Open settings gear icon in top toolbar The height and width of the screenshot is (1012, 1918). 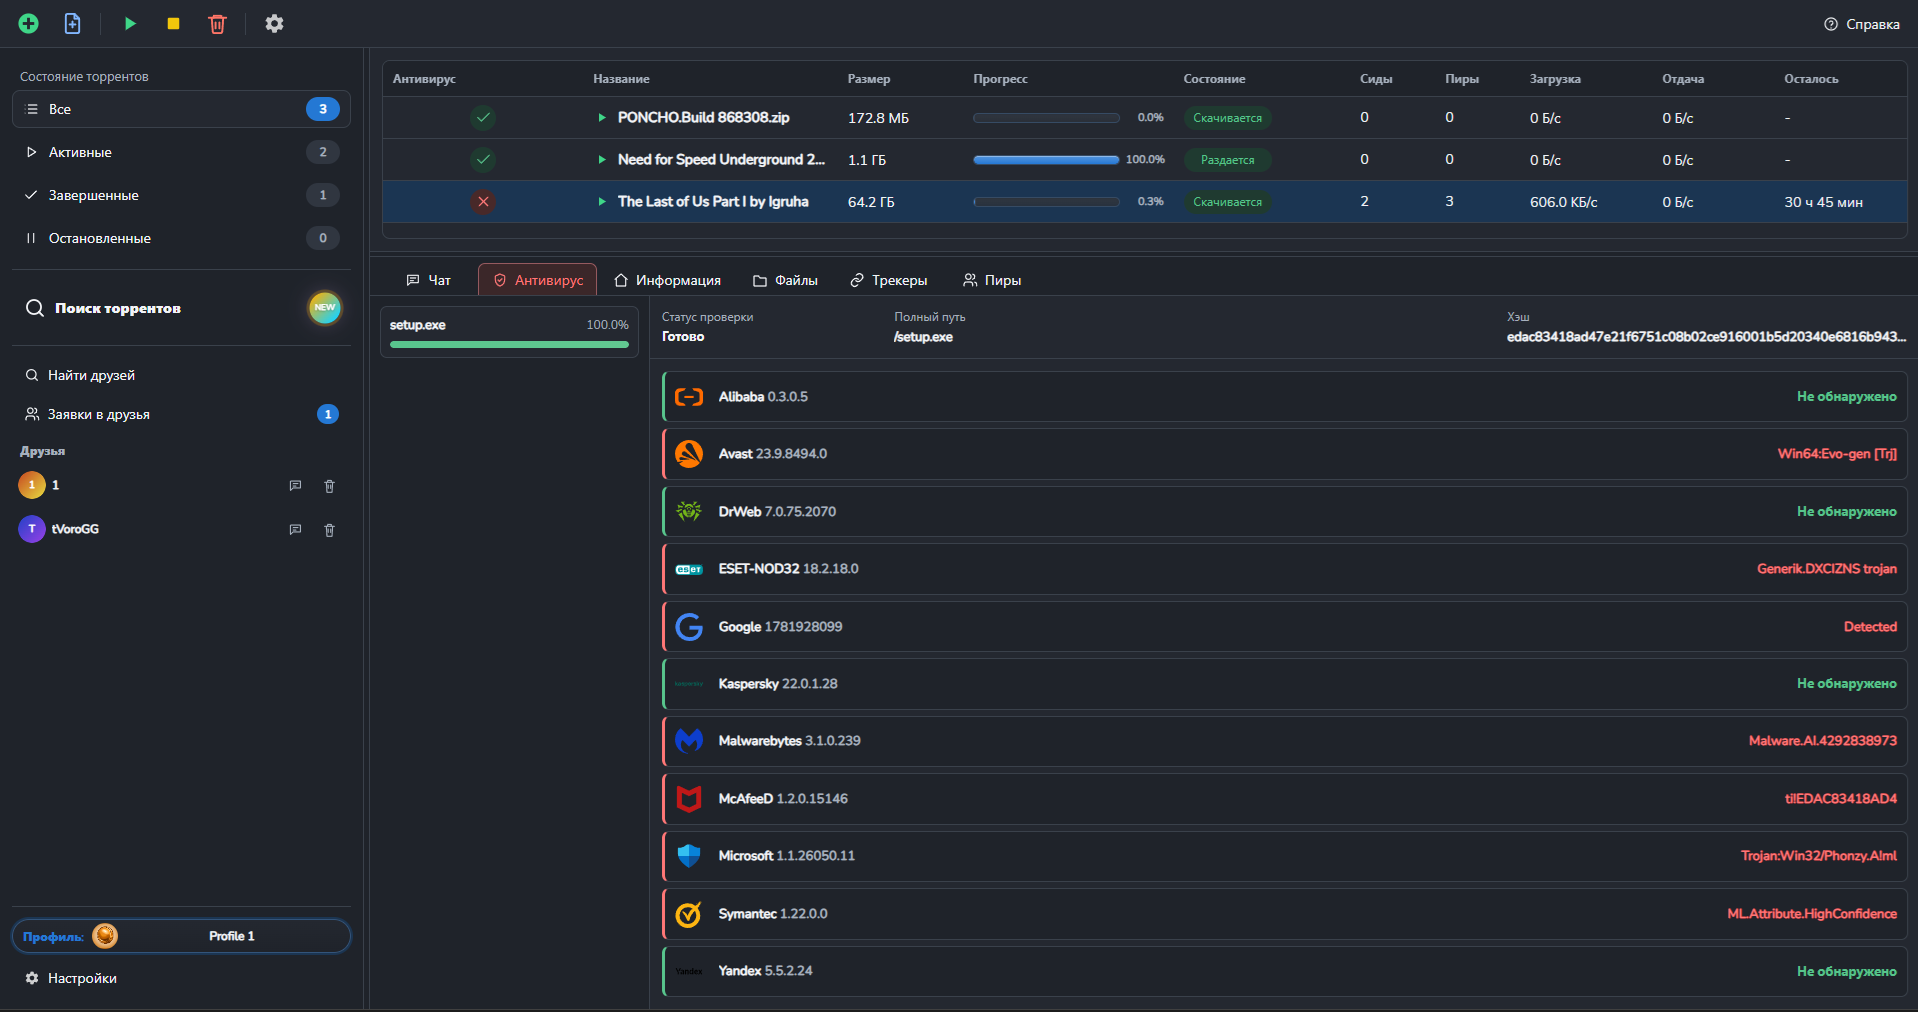coord(274,23)
